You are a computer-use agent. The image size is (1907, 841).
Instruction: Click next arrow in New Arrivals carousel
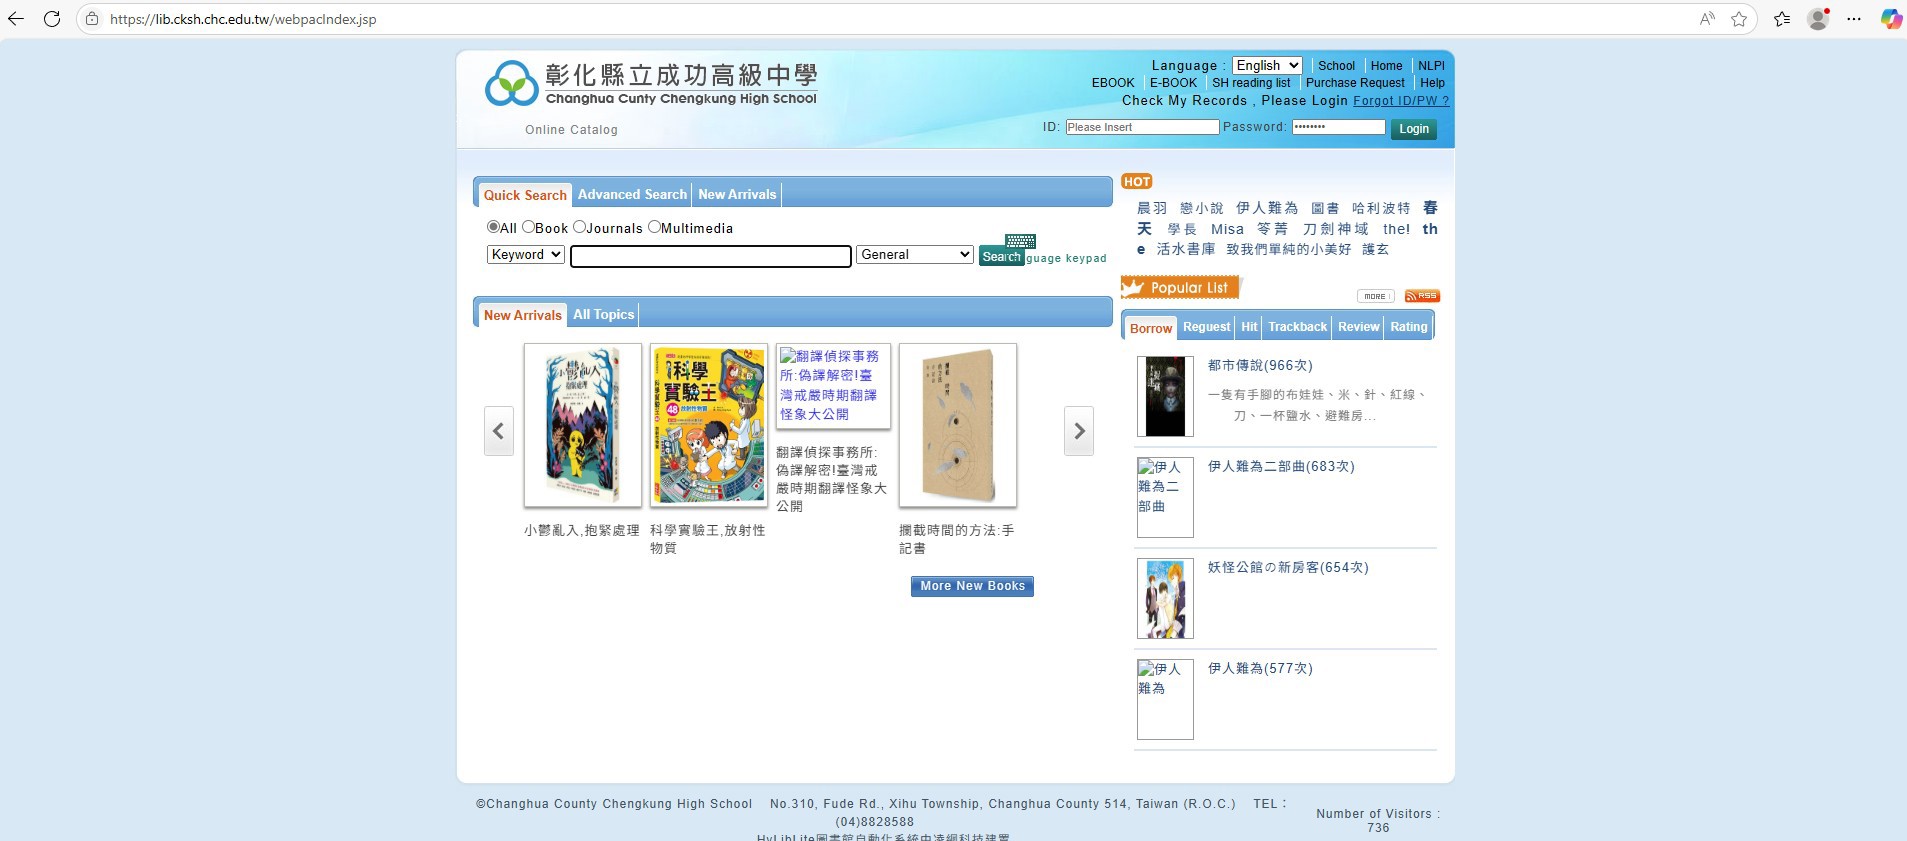(x=1078, y=431)
